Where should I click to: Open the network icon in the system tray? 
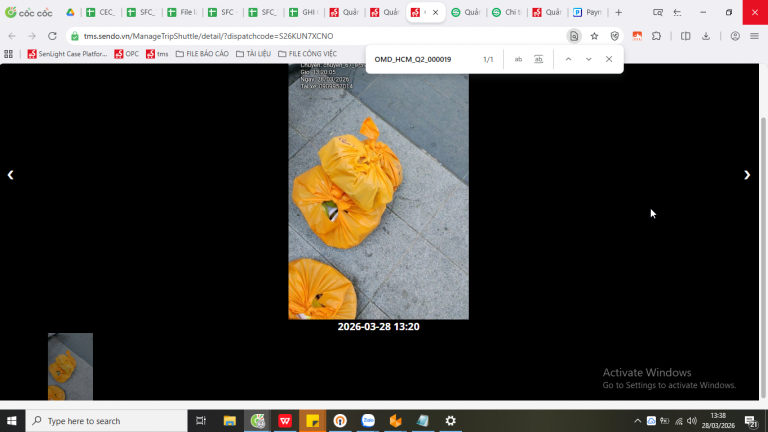tap(678, 421)
